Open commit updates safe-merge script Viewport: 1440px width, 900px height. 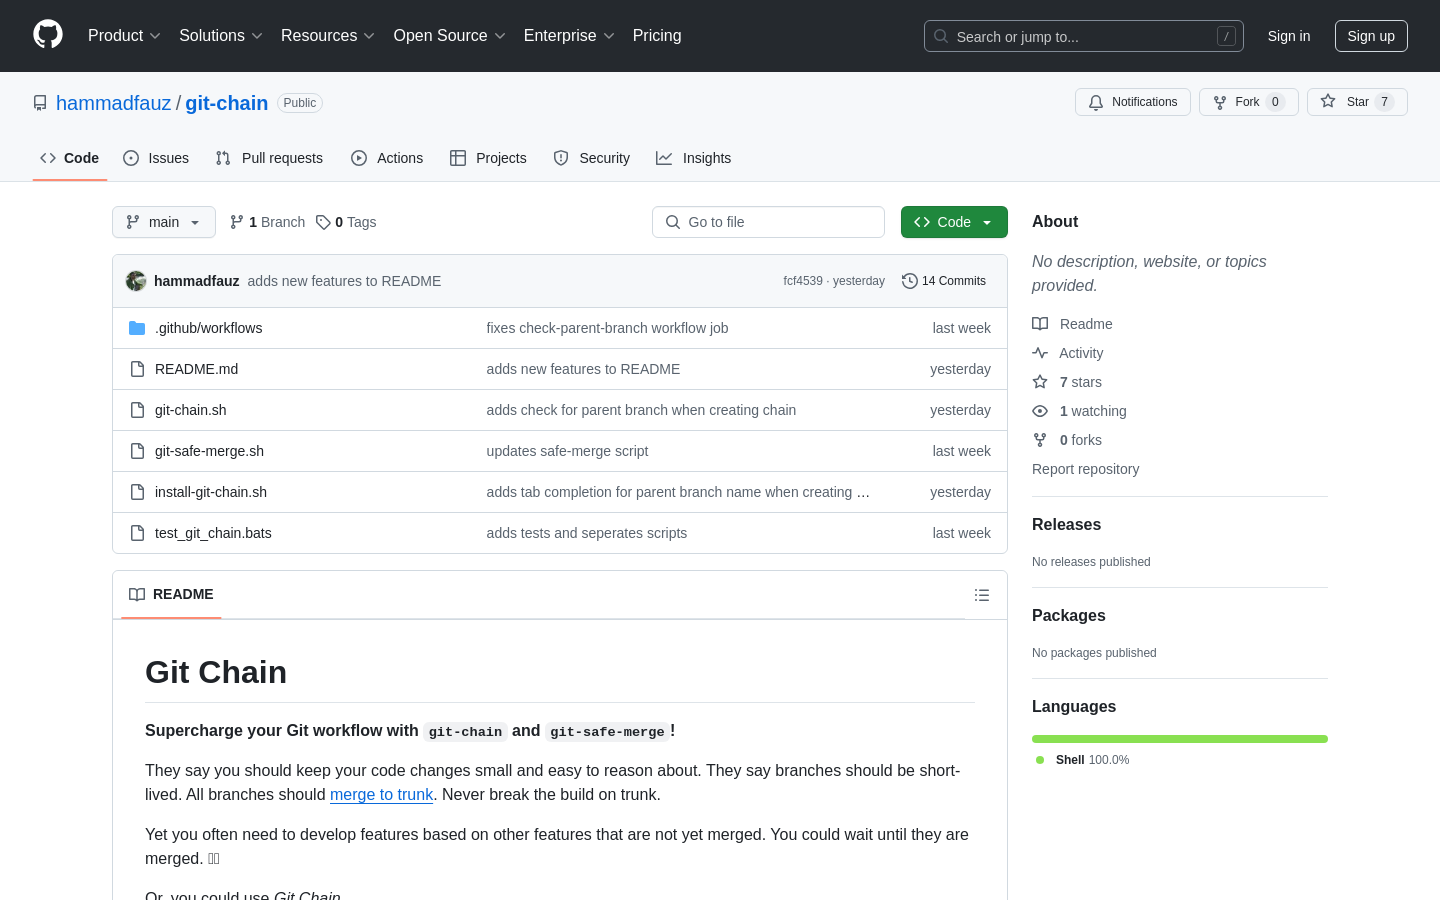pyautogui.click(x=567, y=451)
